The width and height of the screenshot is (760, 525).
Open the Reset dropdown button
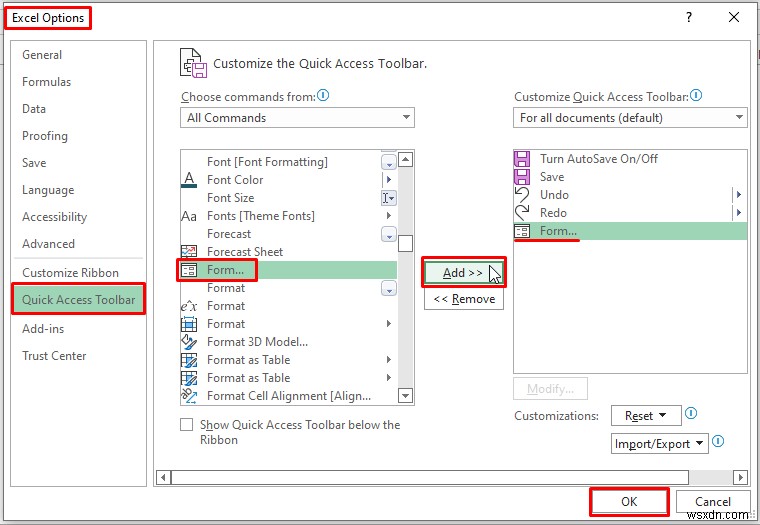click(x=646, y=416)
